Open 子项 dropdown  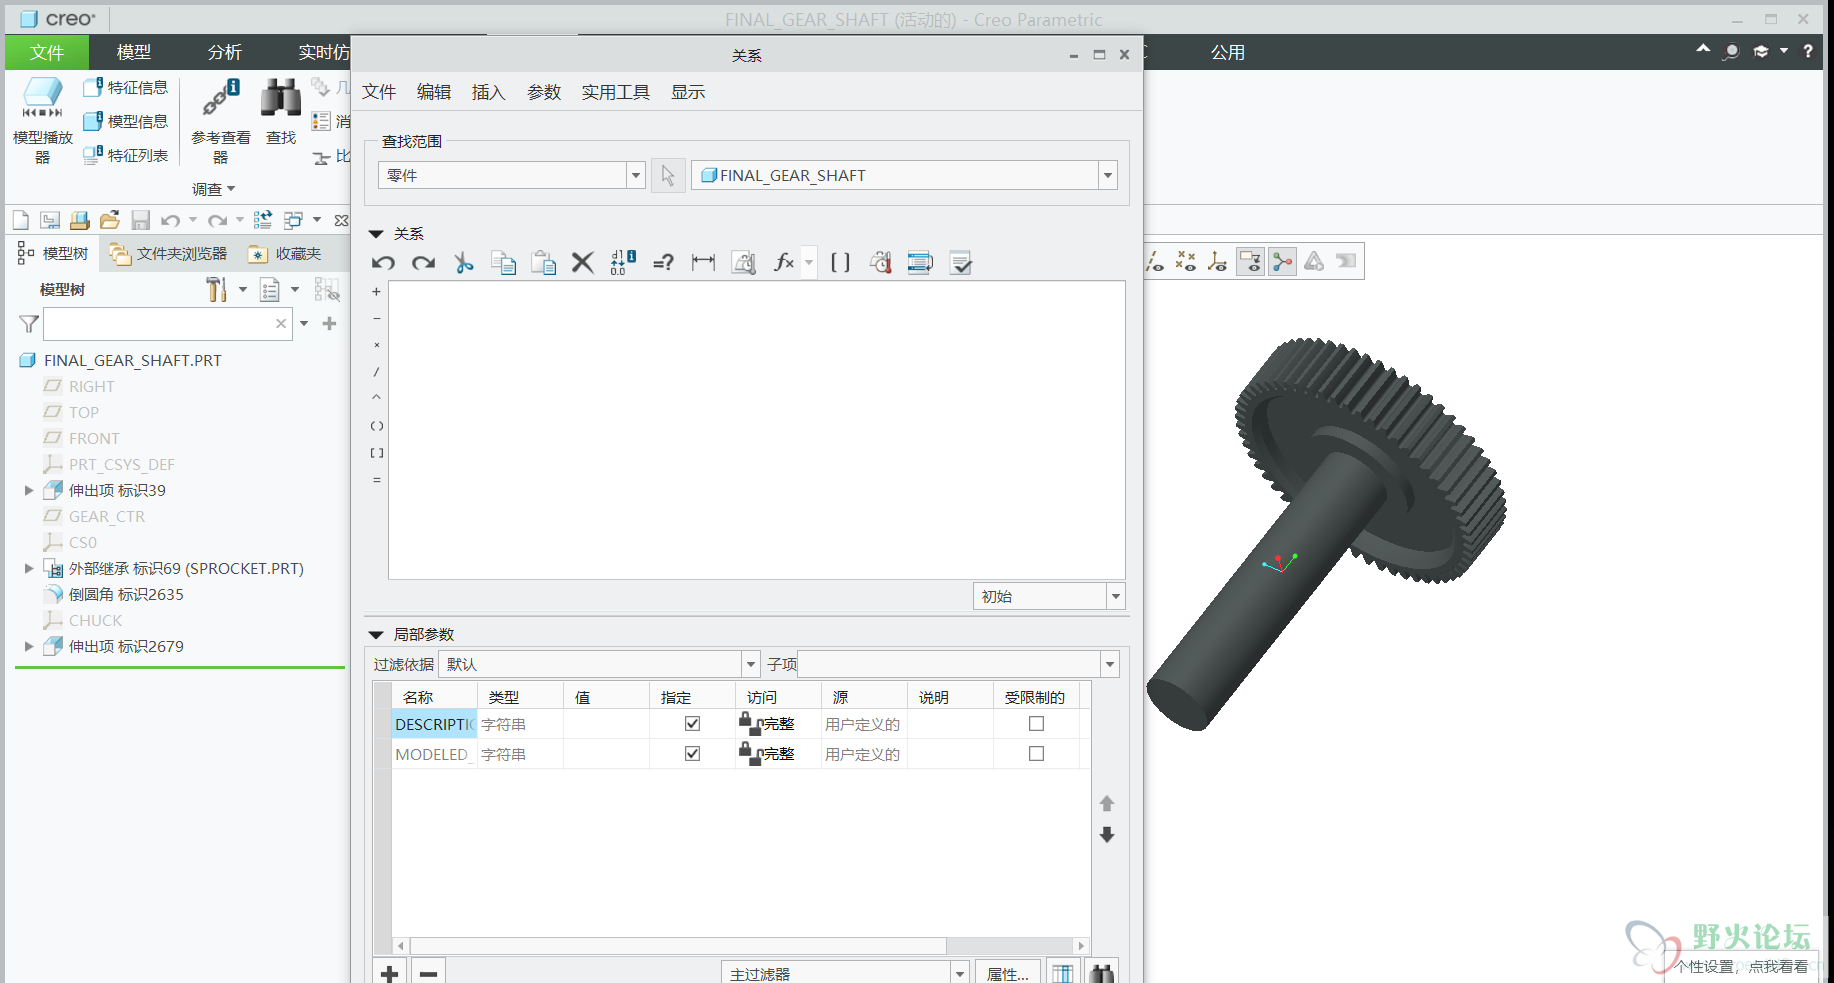click(x=1110, y=665)
